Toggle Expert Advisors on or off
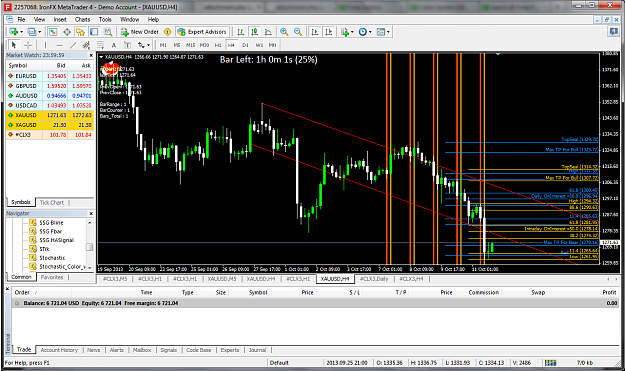The height and width of the screenshot is (371, 625). pos(202,32)
